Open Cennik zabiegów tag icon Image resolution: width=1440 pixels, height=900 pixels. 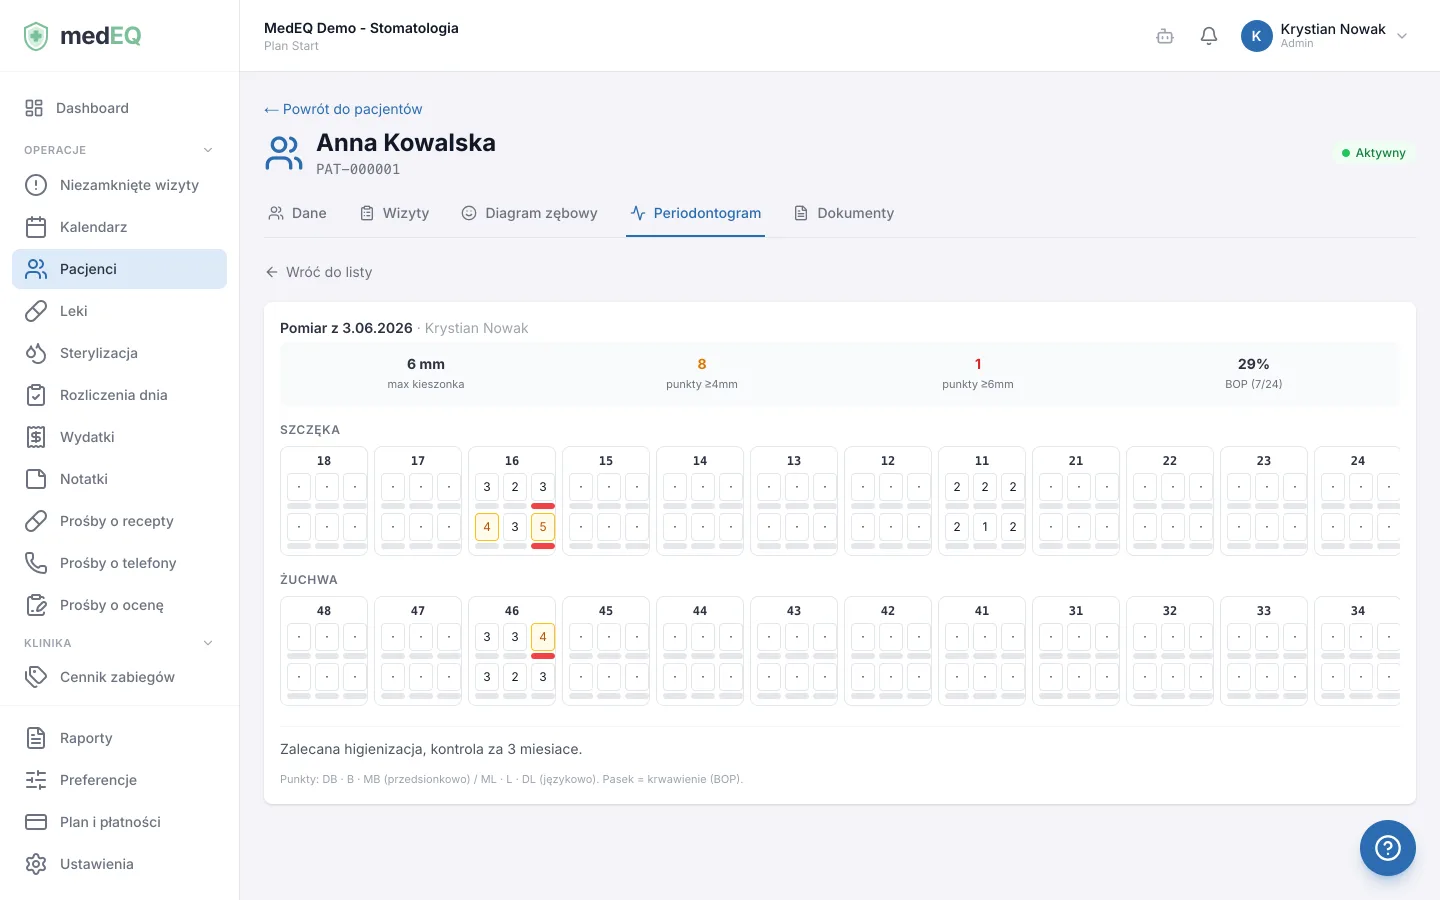click(x=36, y=677)
